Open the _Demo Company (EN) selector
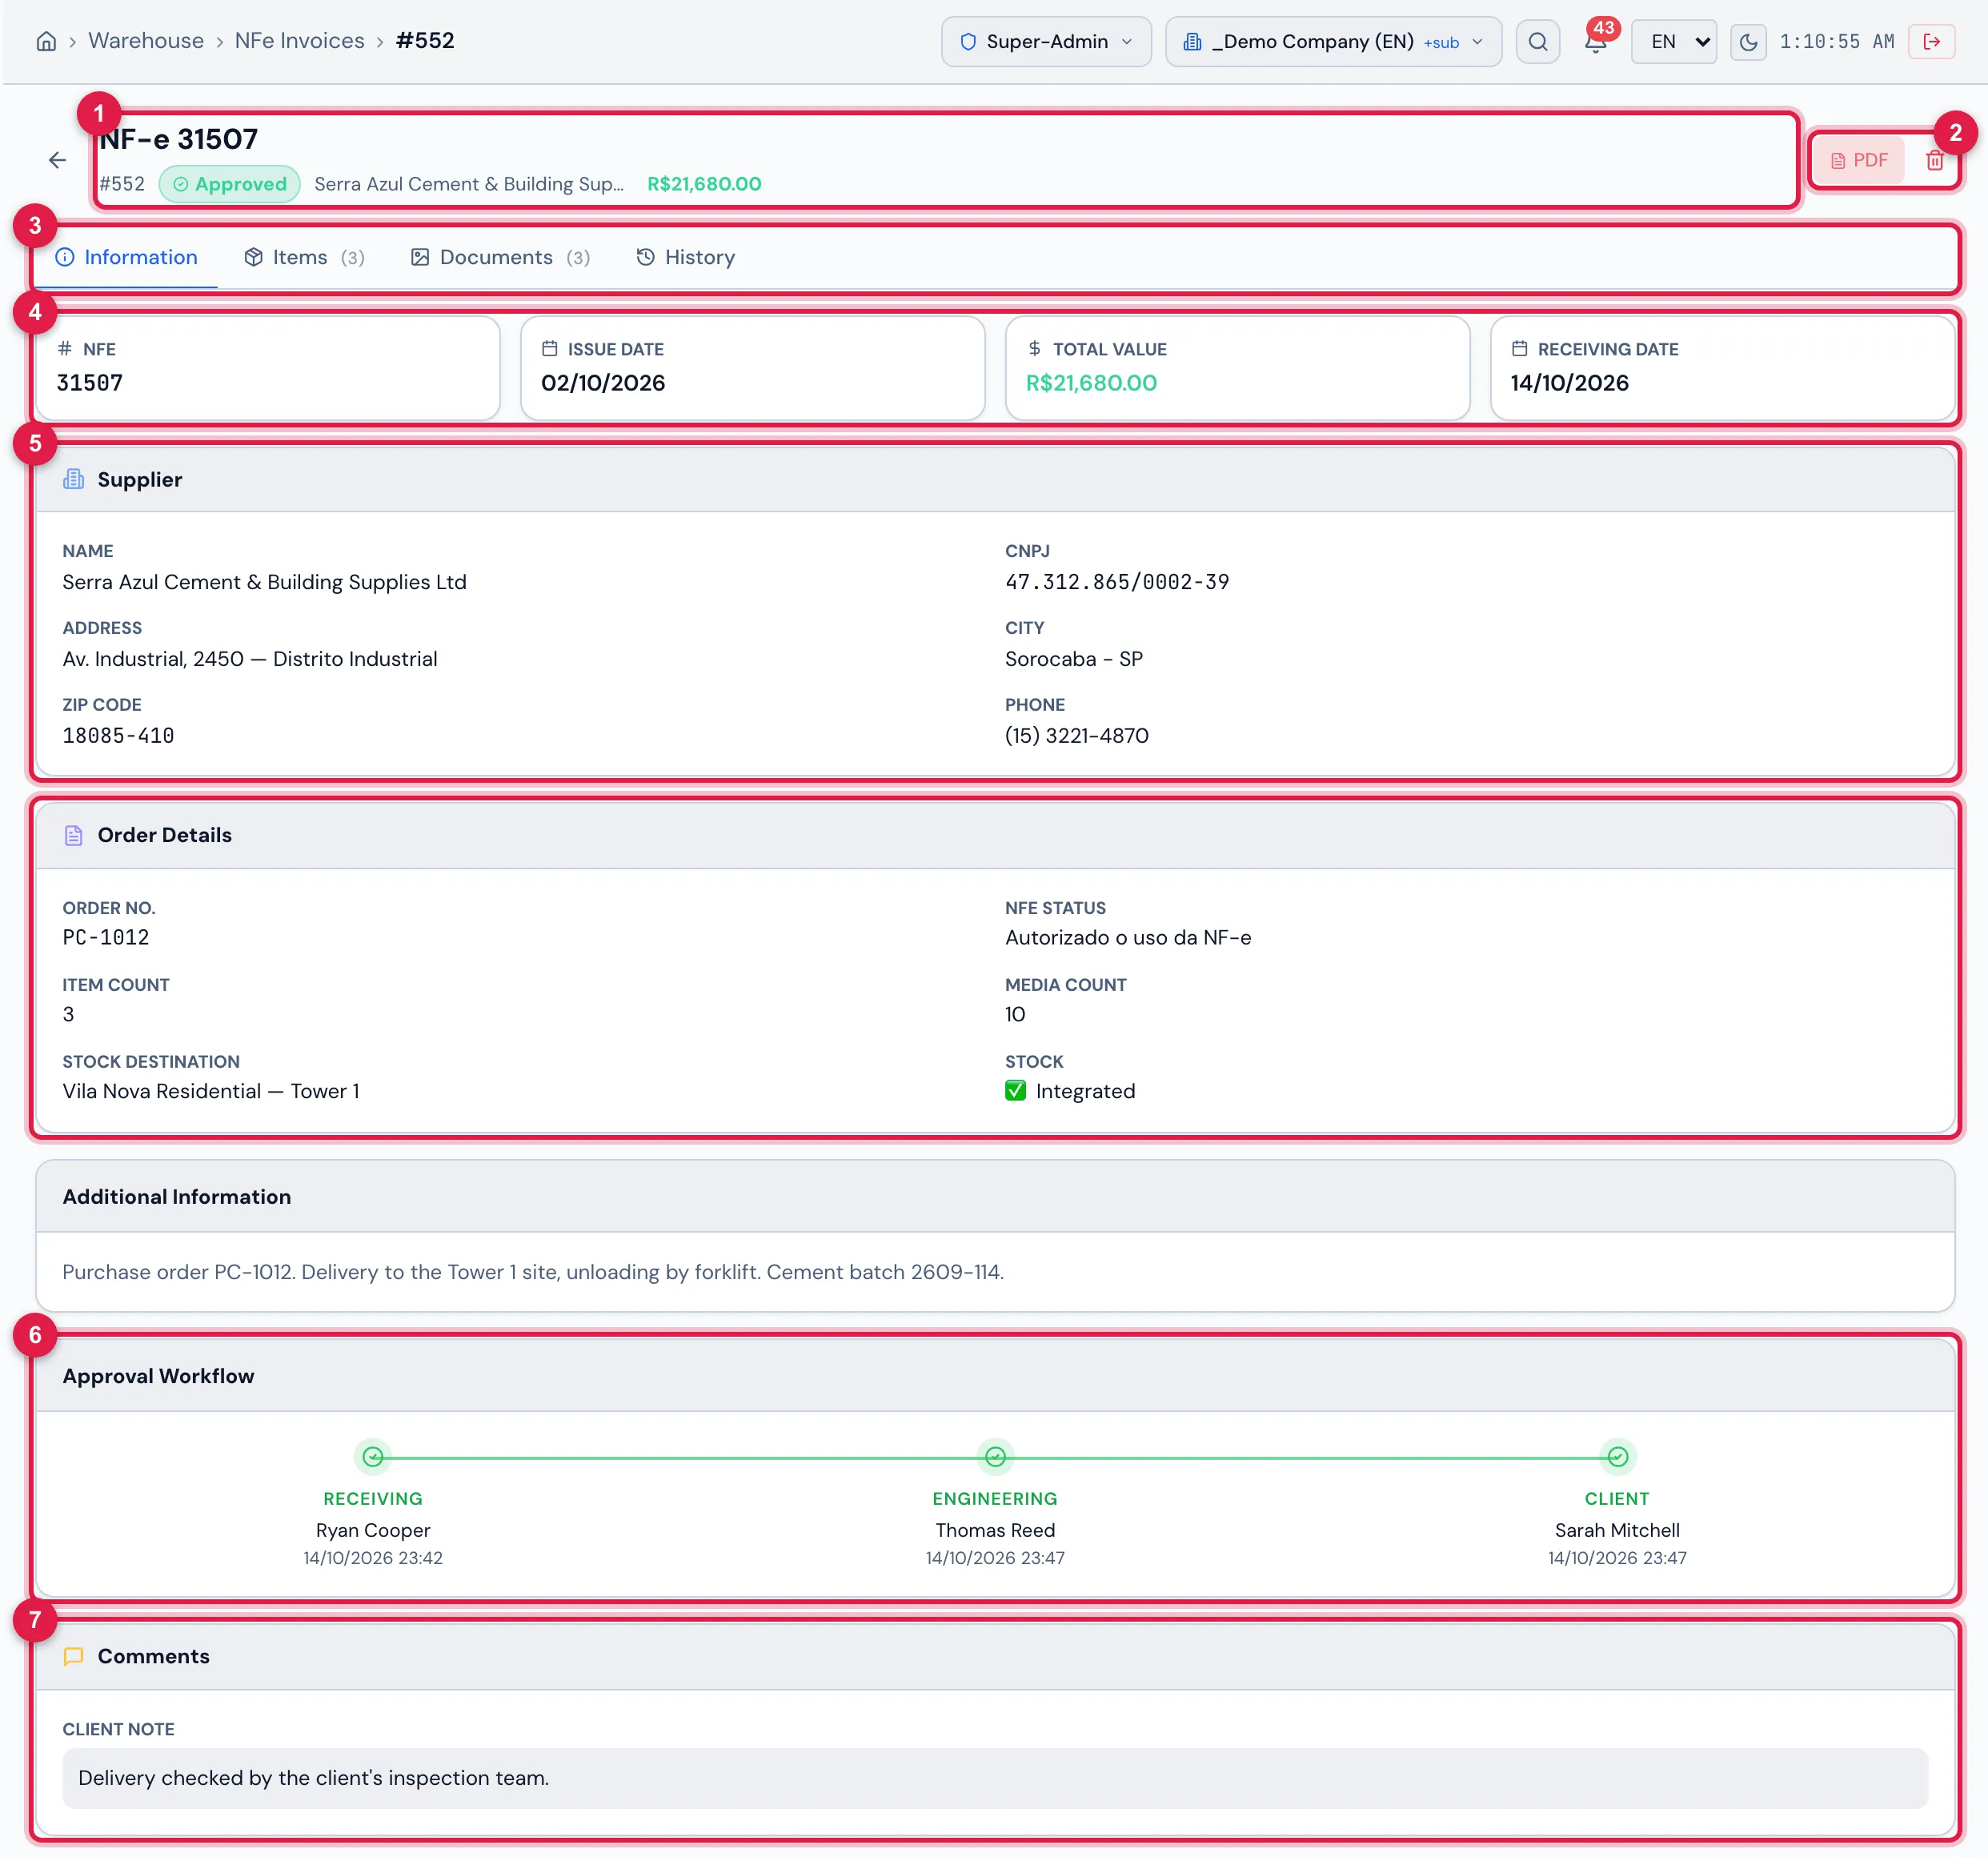This screenshot has width=1988, height=1857. click(x=1333, y=41)
